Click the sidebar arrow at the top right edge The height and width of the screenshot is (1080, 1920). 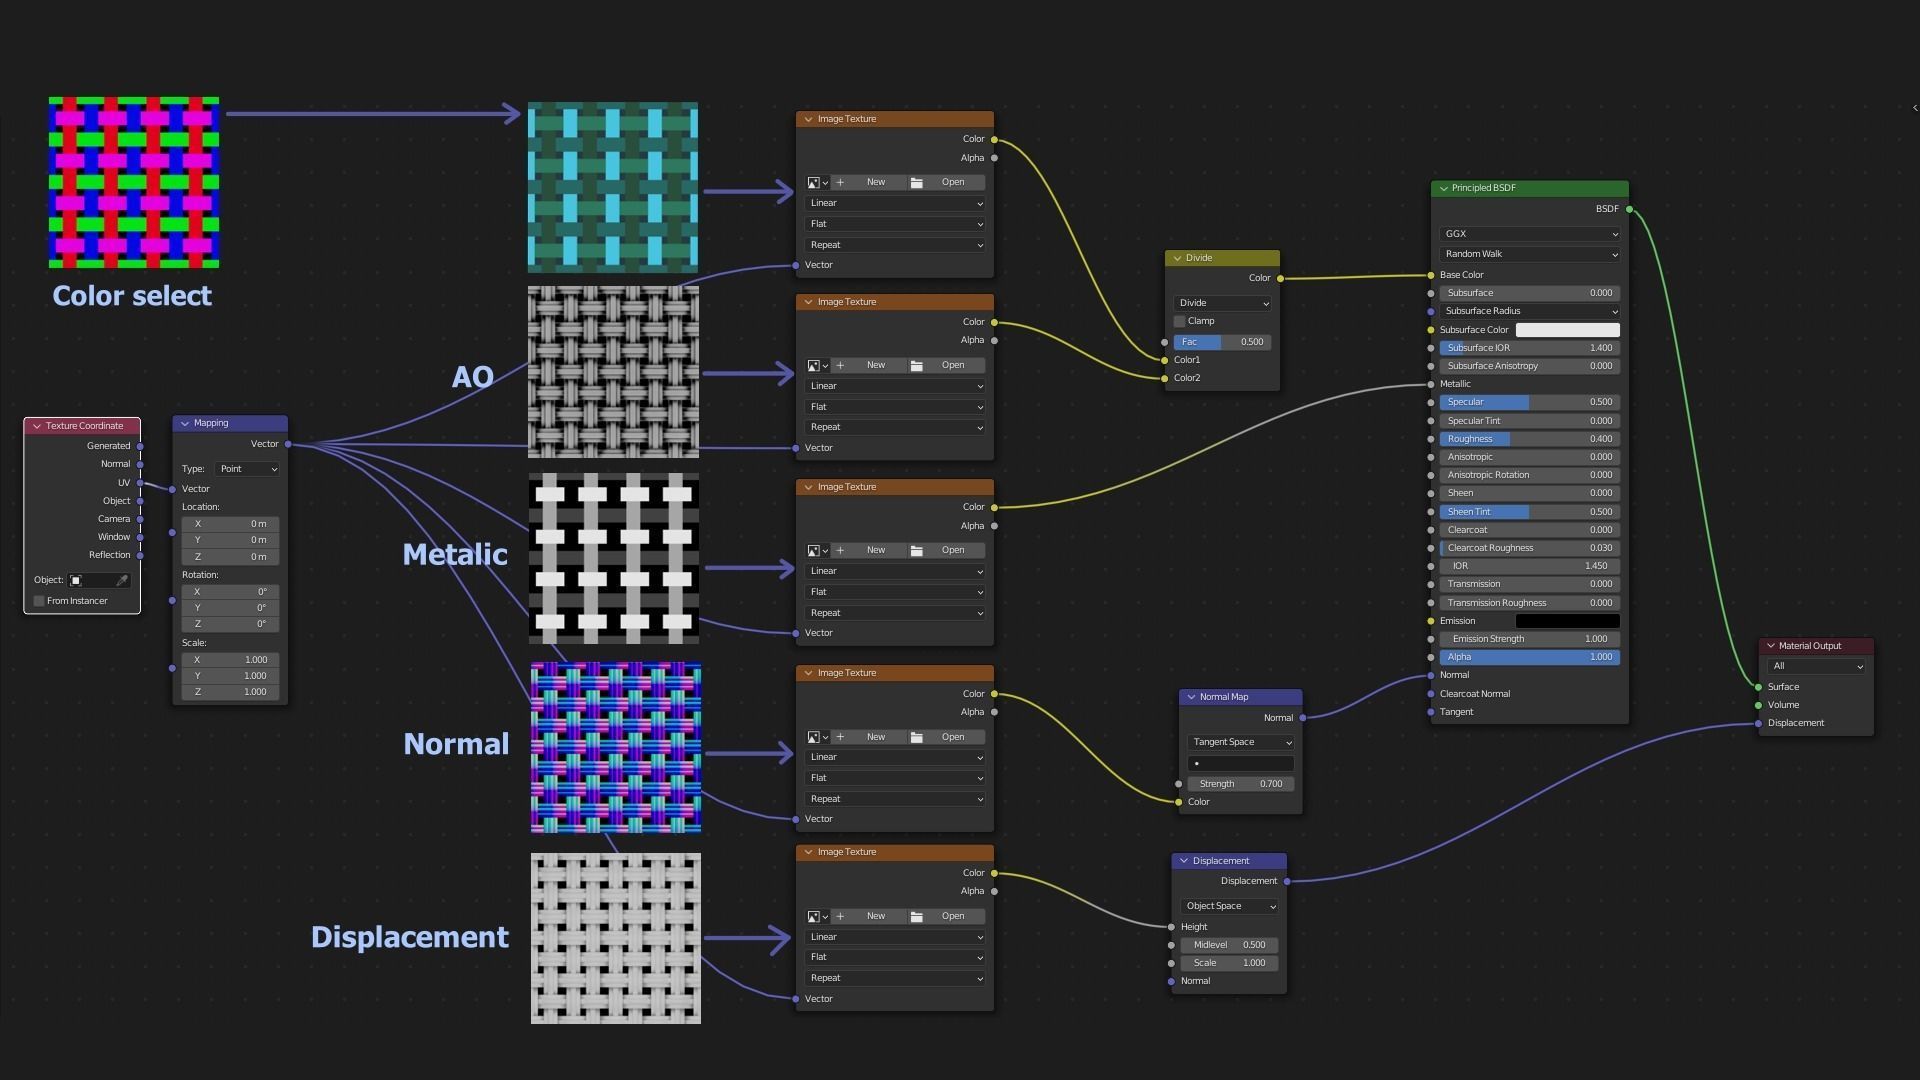click(x=1914, y=108)
